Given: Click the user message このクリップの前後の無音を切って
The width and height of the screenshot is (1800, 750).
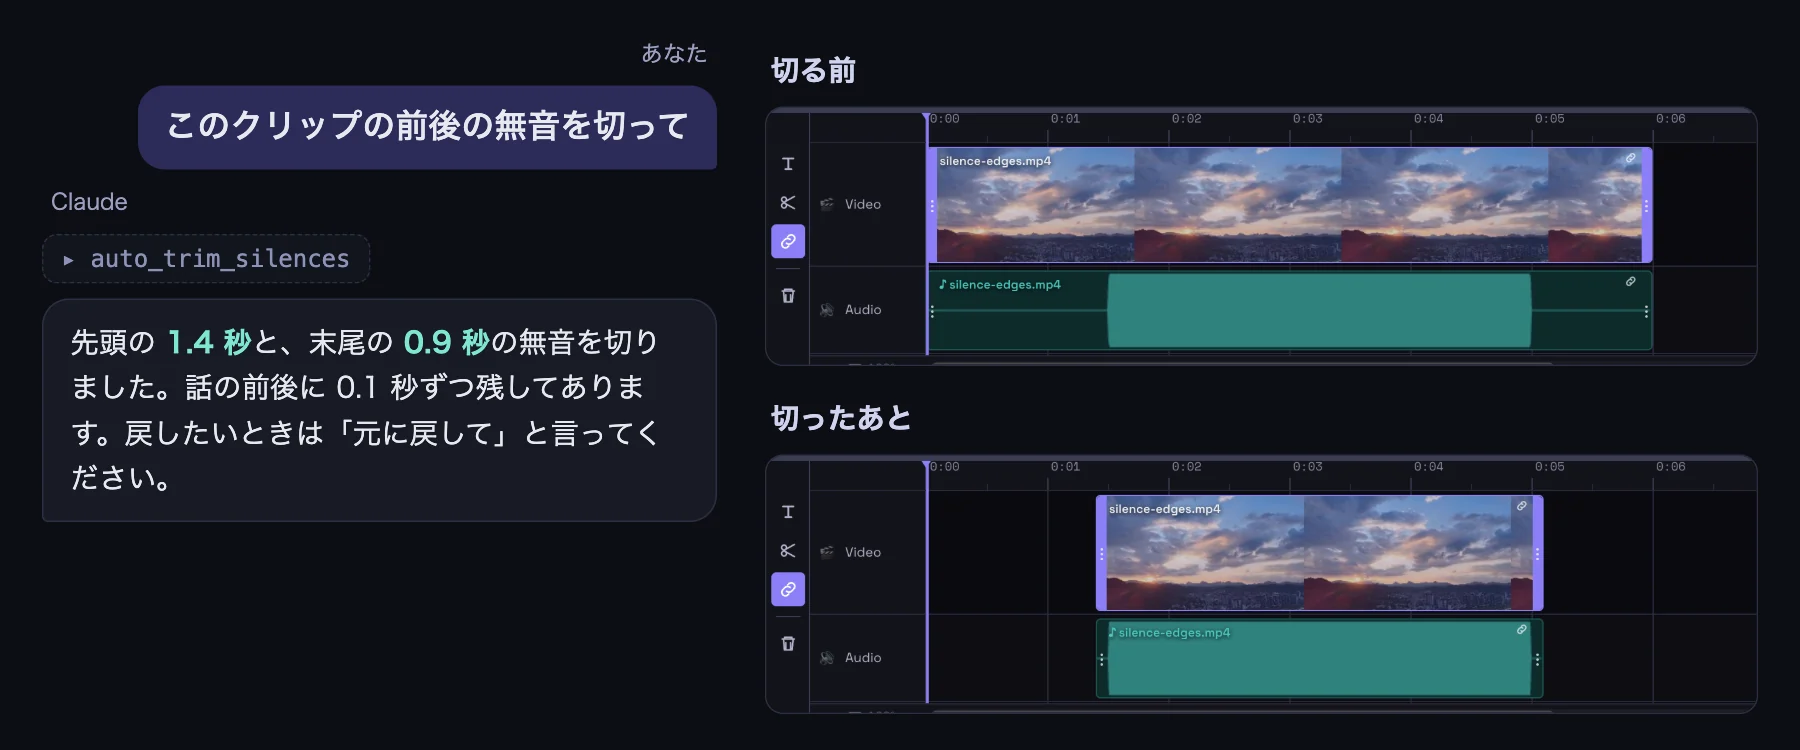Looking at the screenshot, I should tap(427, 127).
